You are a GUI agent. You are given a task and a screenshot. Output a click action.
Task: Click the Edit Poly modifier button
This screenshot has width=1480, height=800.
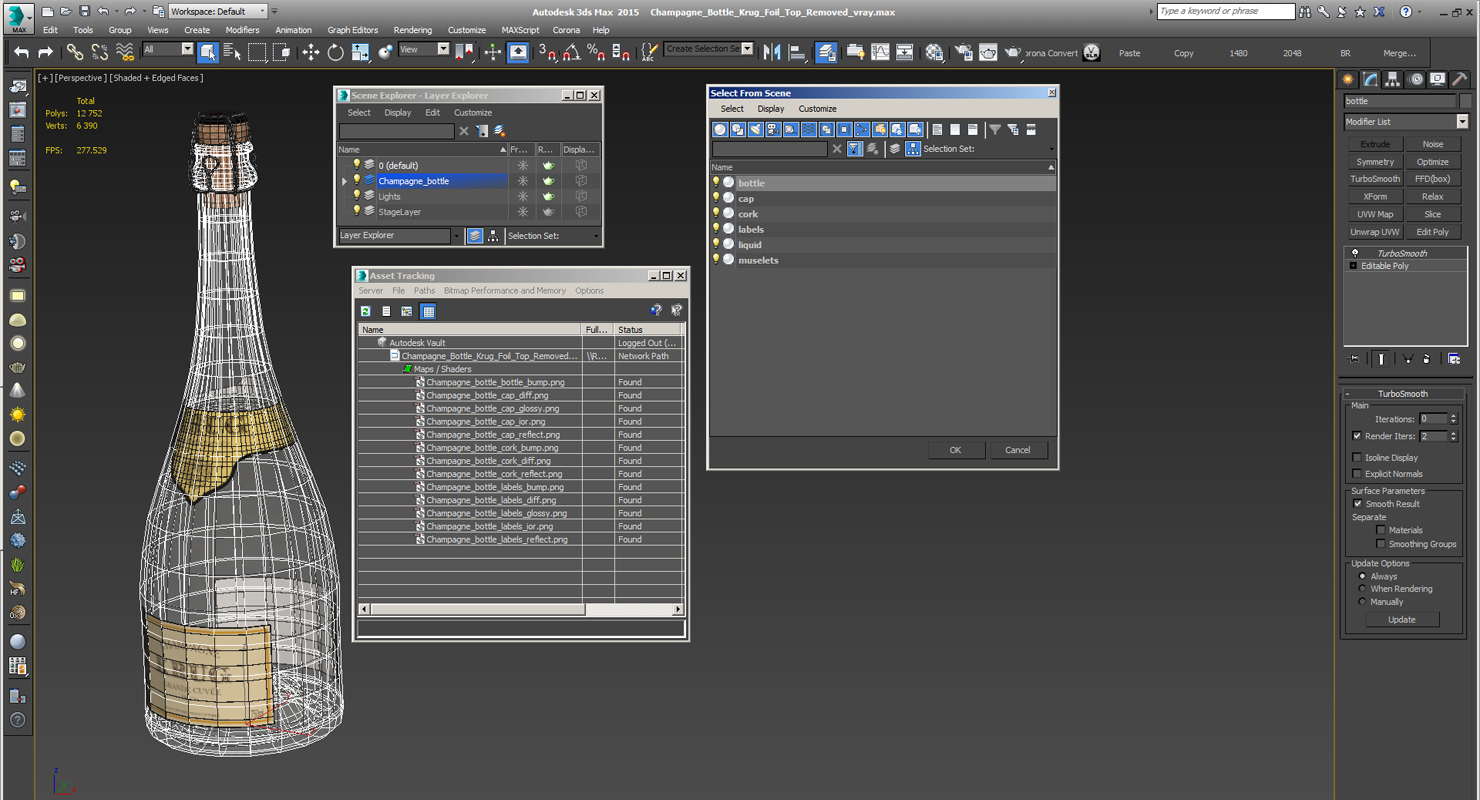click(x=1432, y=232)
